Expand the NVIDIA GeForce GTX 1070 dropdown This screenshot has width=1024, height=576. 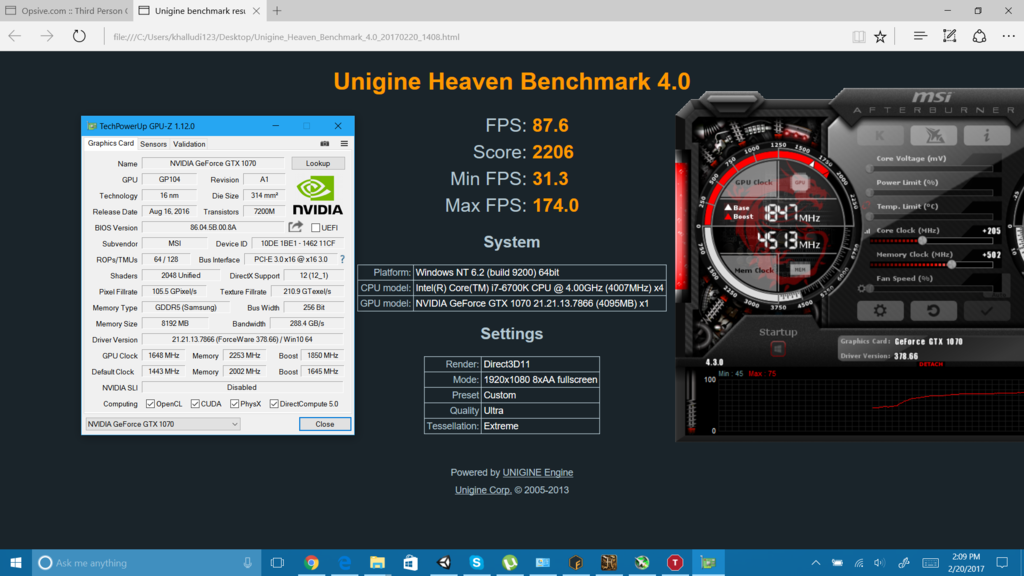coord(163,424)
